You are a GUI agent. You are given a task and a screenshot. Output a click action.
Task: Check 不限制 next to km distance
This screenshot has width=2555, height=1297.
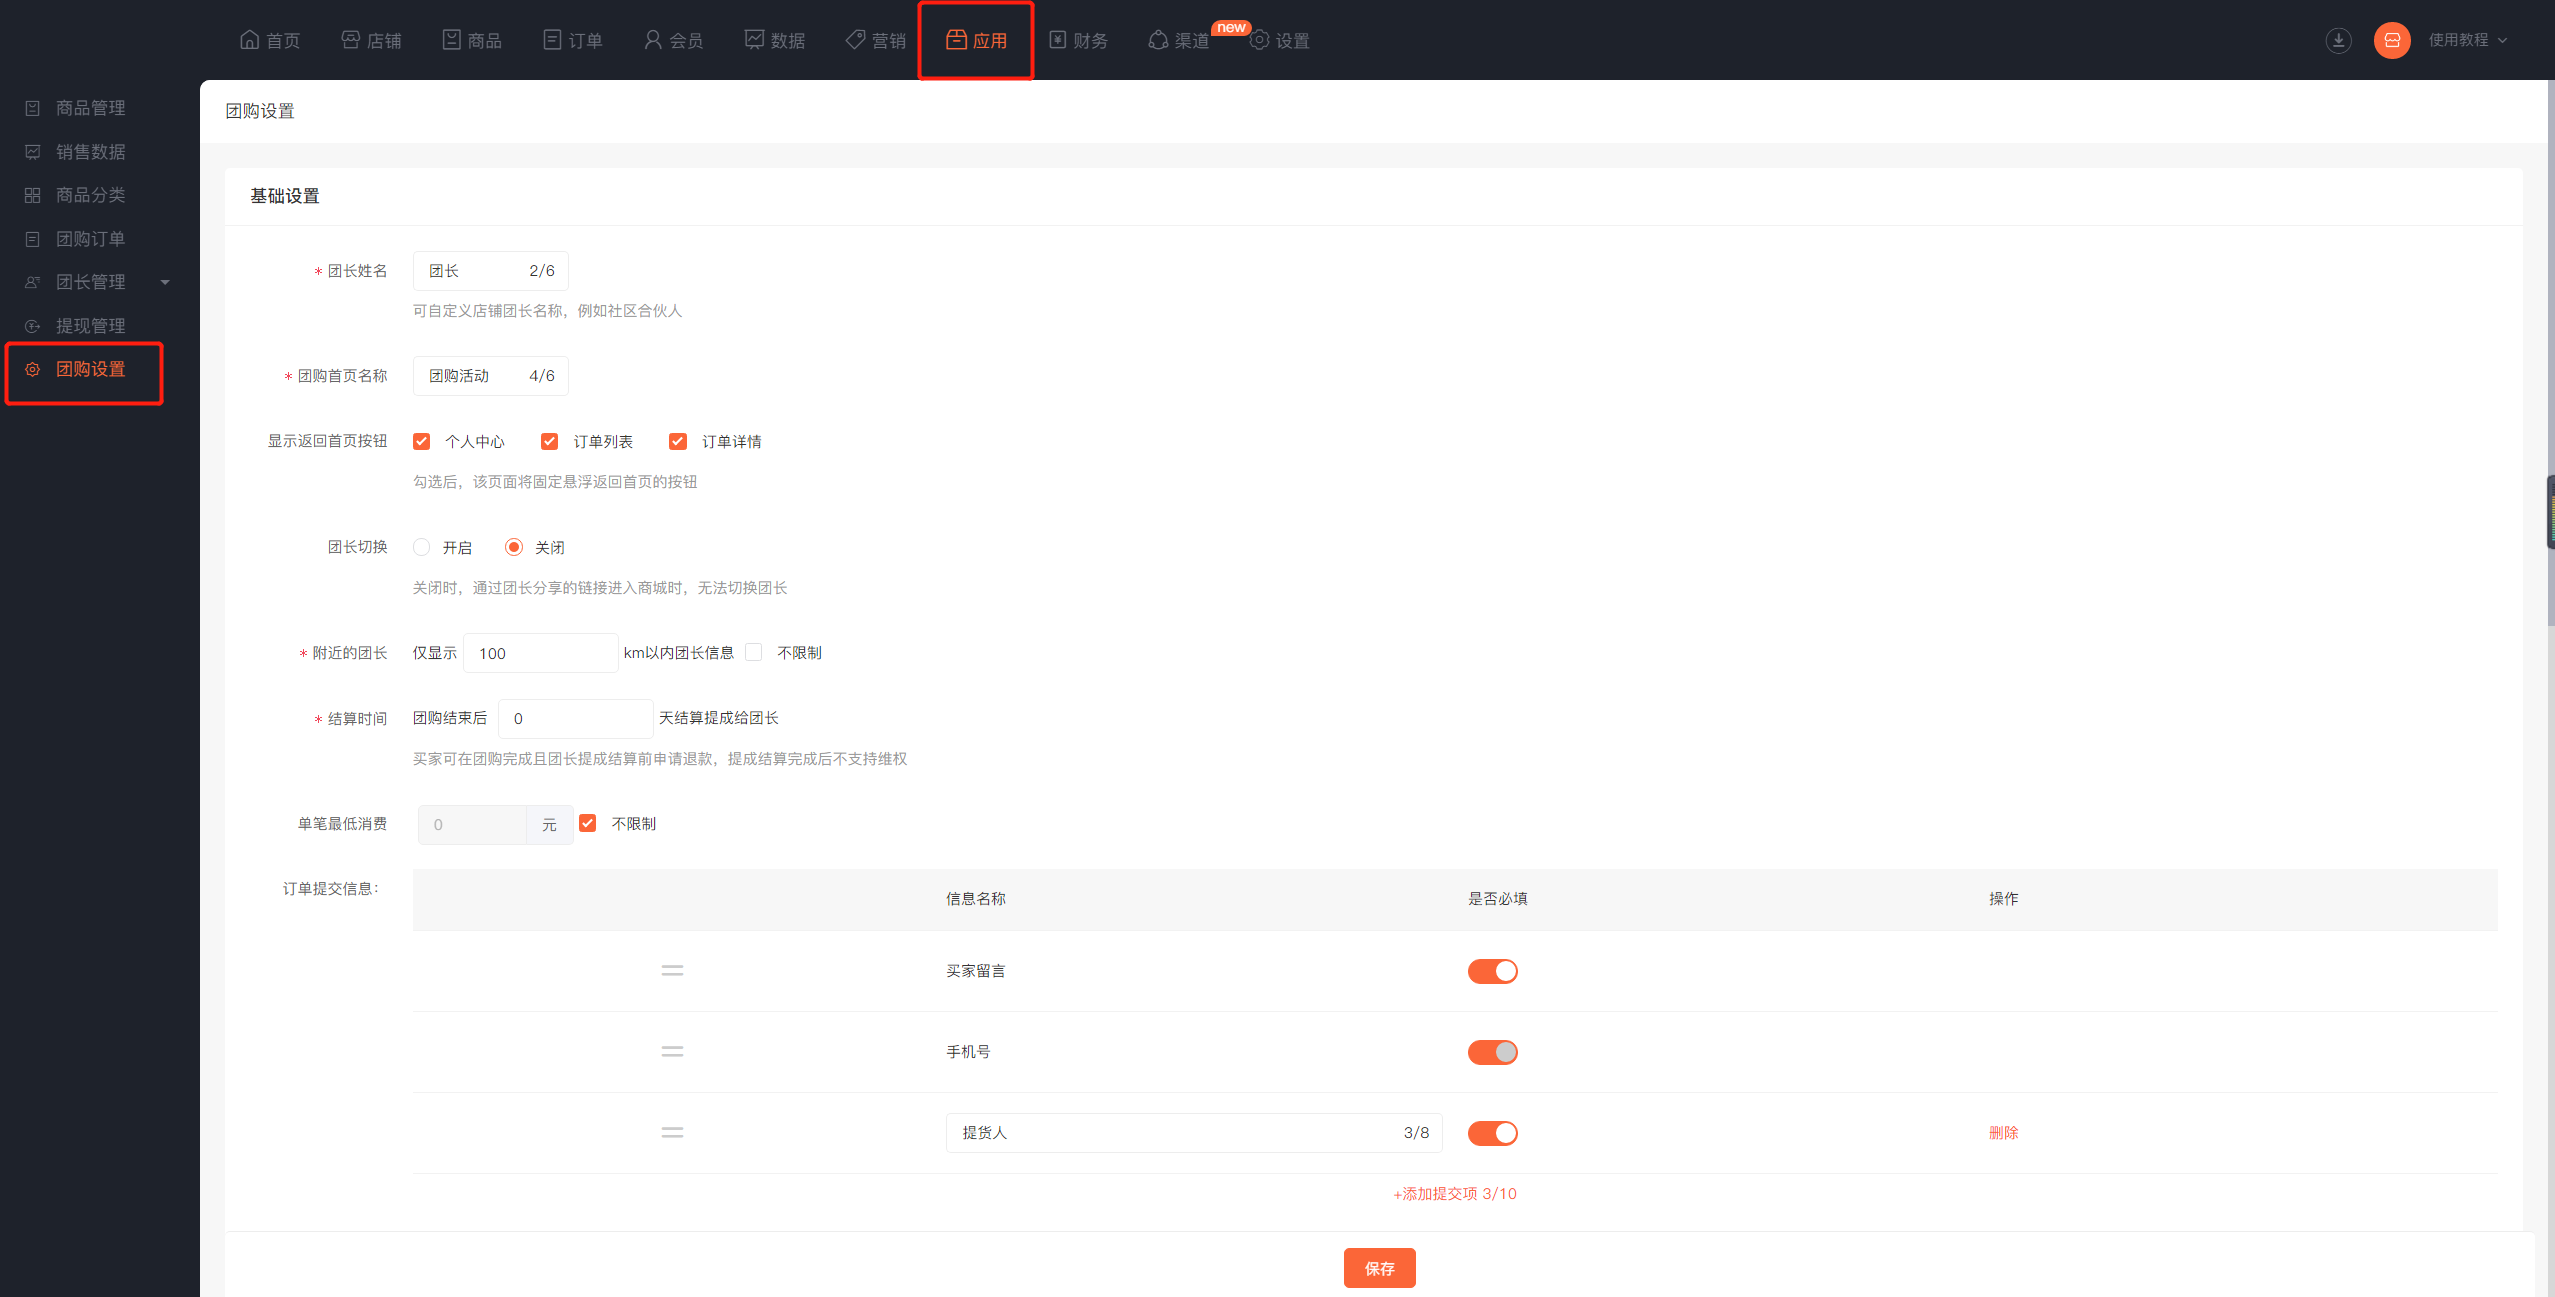tap(754, 652)
